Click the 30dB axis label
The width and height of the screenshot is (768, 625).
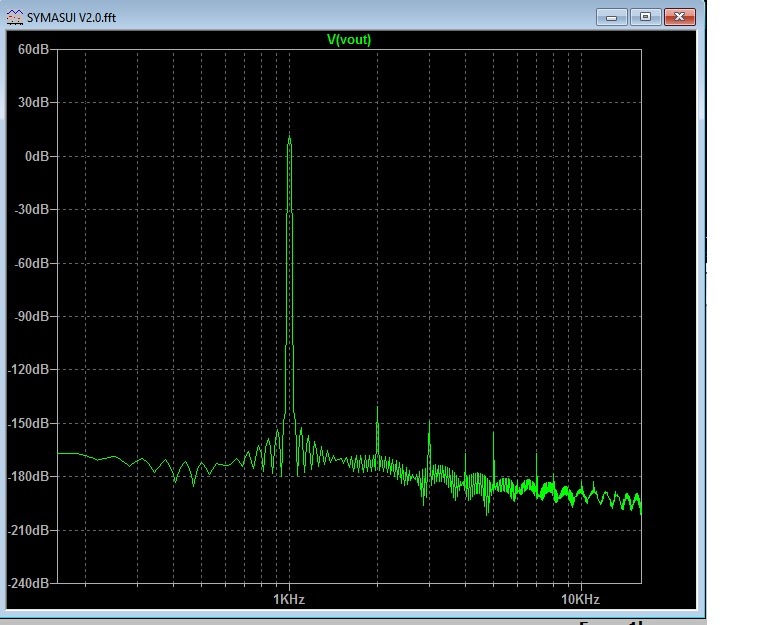point(33,102)
